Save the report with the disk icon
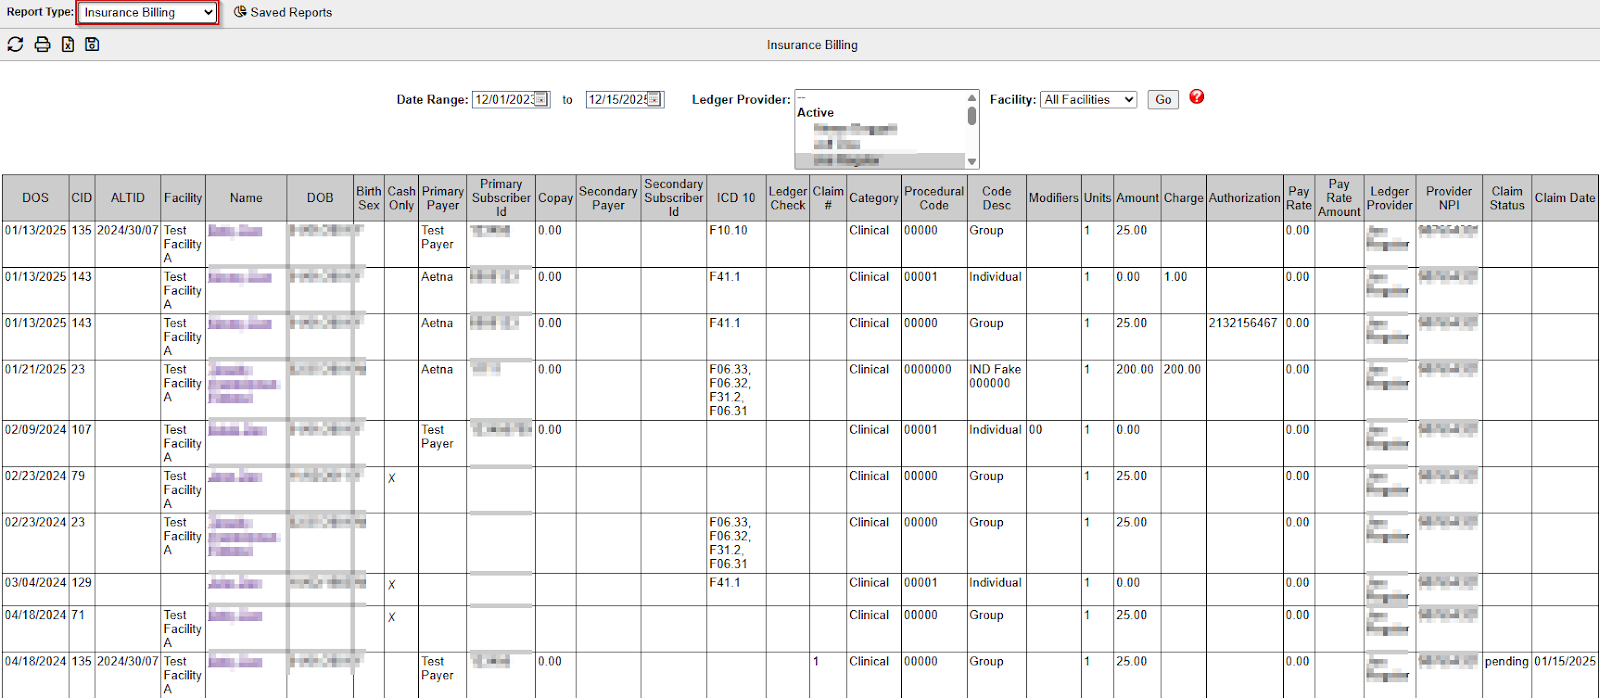The width and height of the screenshot is (1600, 698). click(92, 44)
